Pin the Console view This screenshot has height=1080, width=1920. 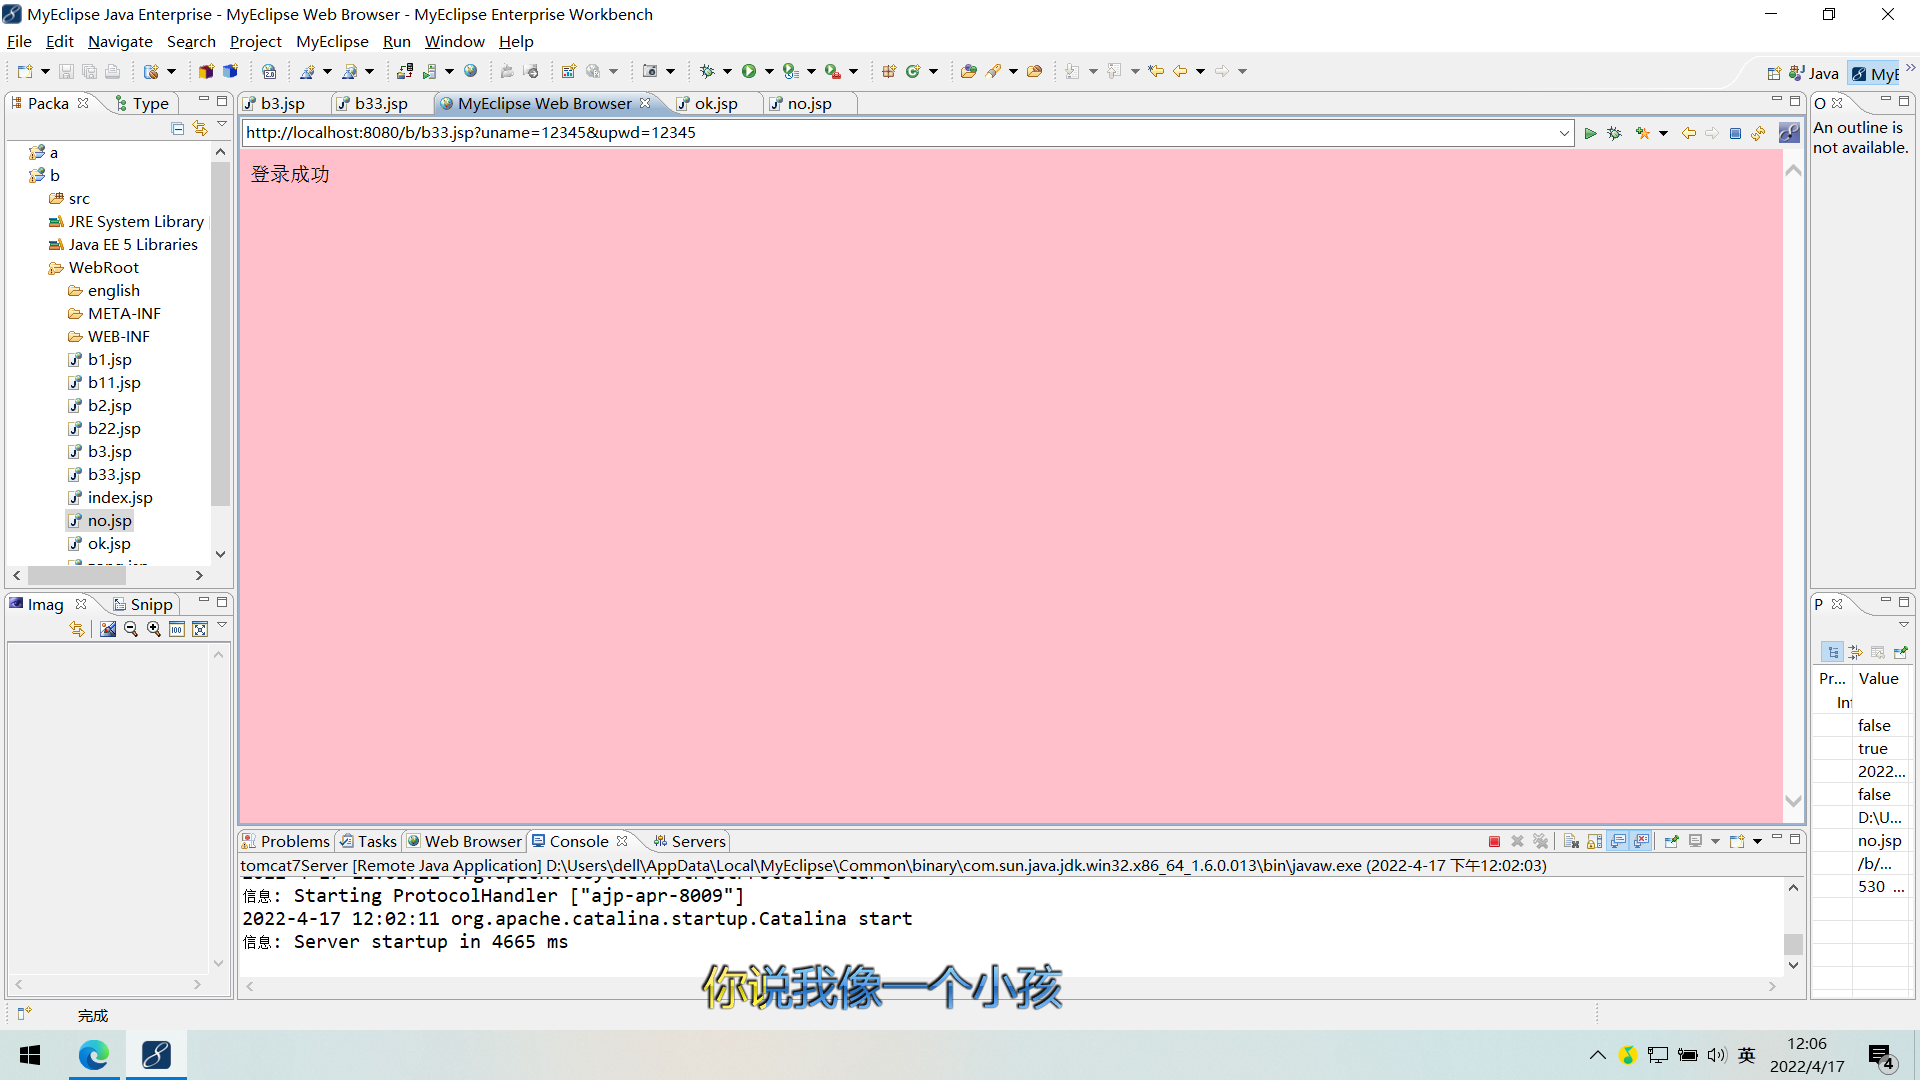click(x=1671, y=842)
